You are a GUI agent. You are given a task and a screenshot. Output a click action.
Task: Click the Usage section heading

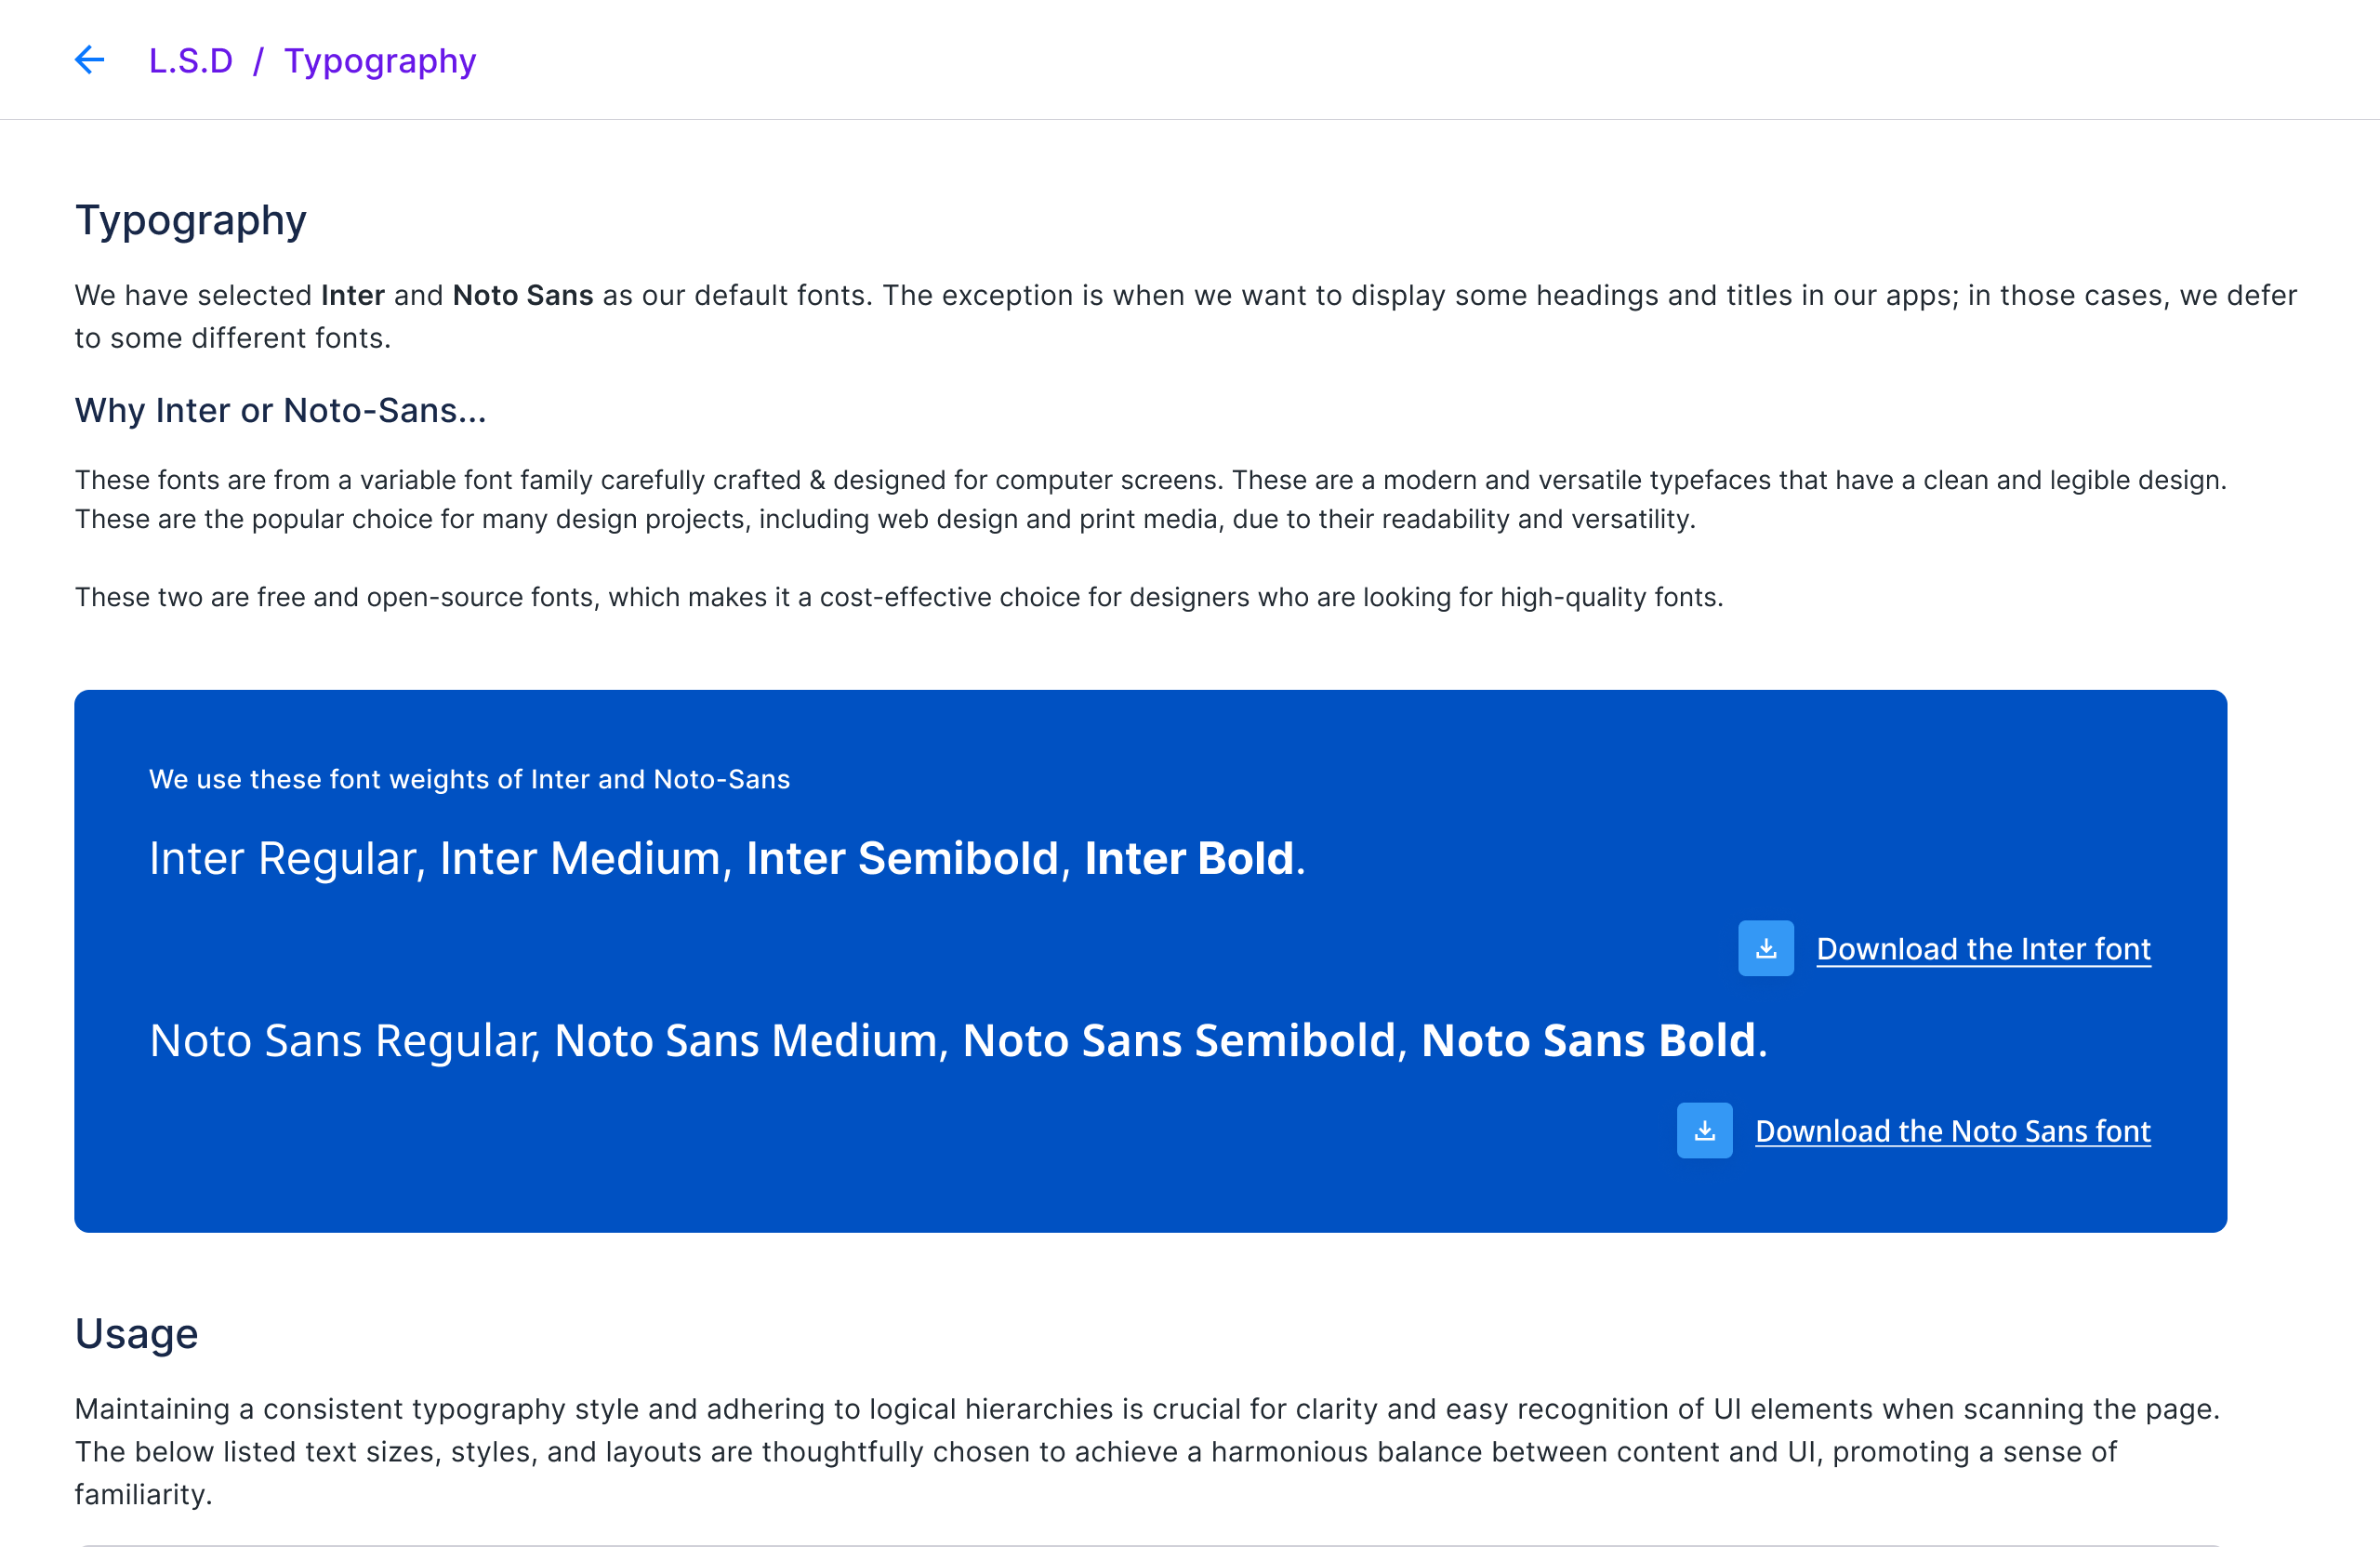[136, 1334]
